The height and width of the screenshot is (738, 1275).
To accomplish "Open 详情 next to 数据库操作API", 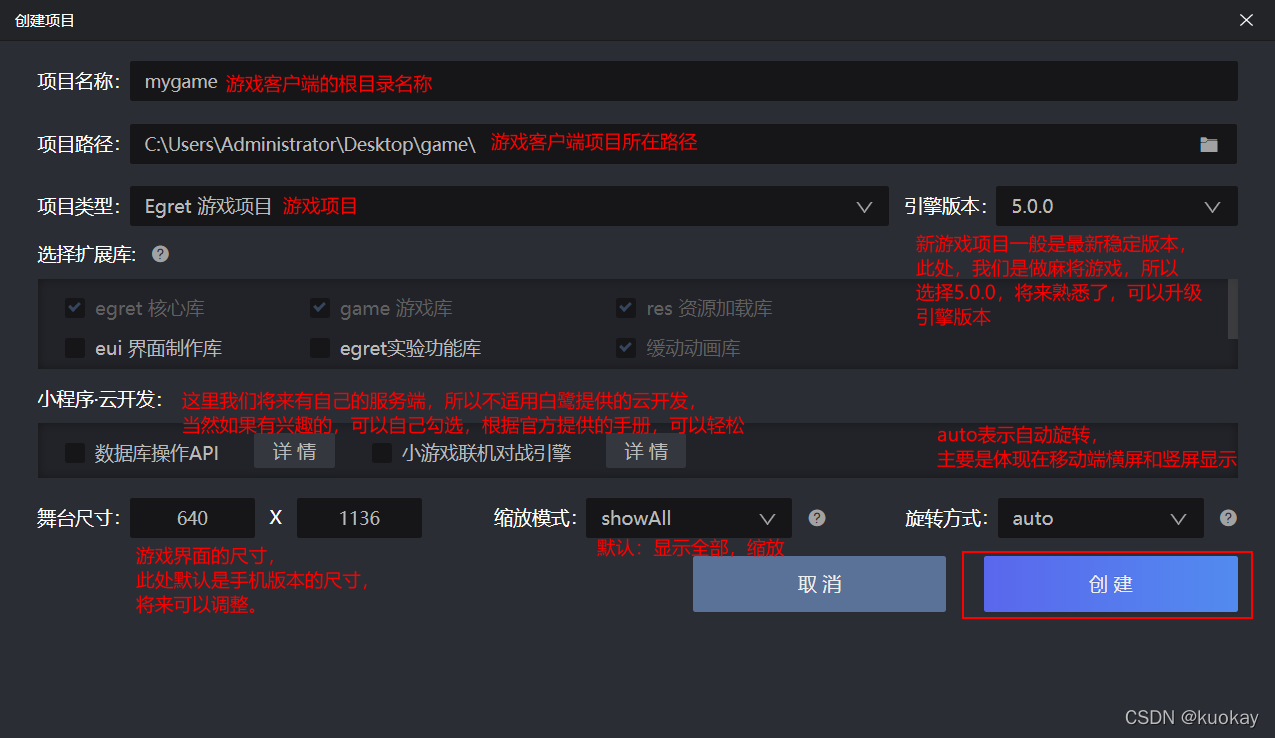I will point(293,451).
